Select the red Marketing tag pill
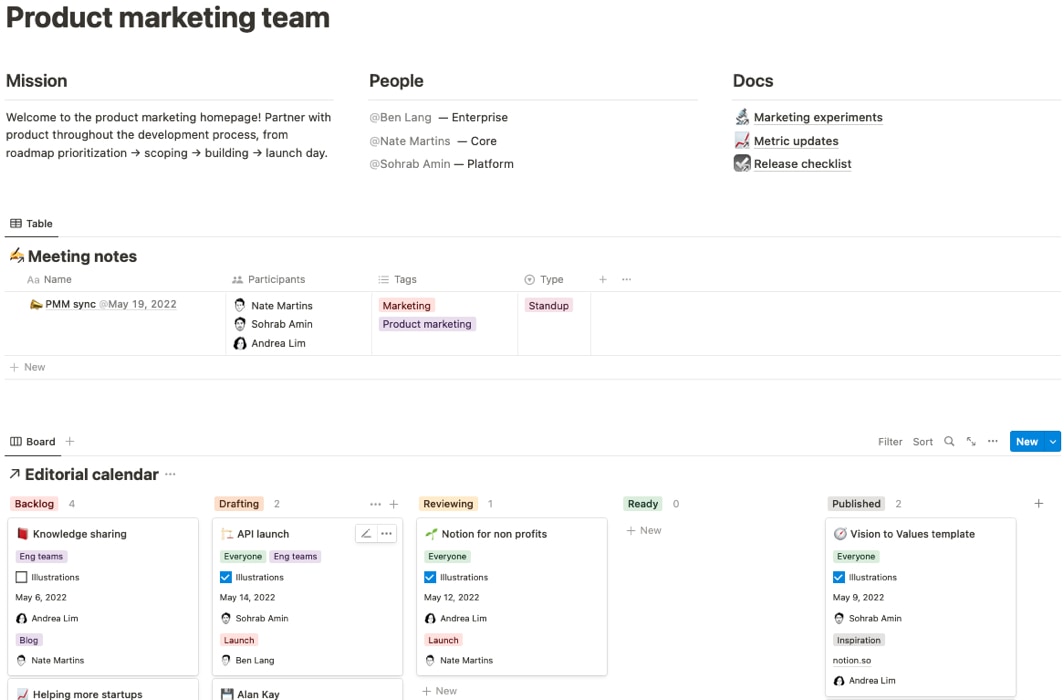This screenshot has height=700, width=1064. (406, 305)
